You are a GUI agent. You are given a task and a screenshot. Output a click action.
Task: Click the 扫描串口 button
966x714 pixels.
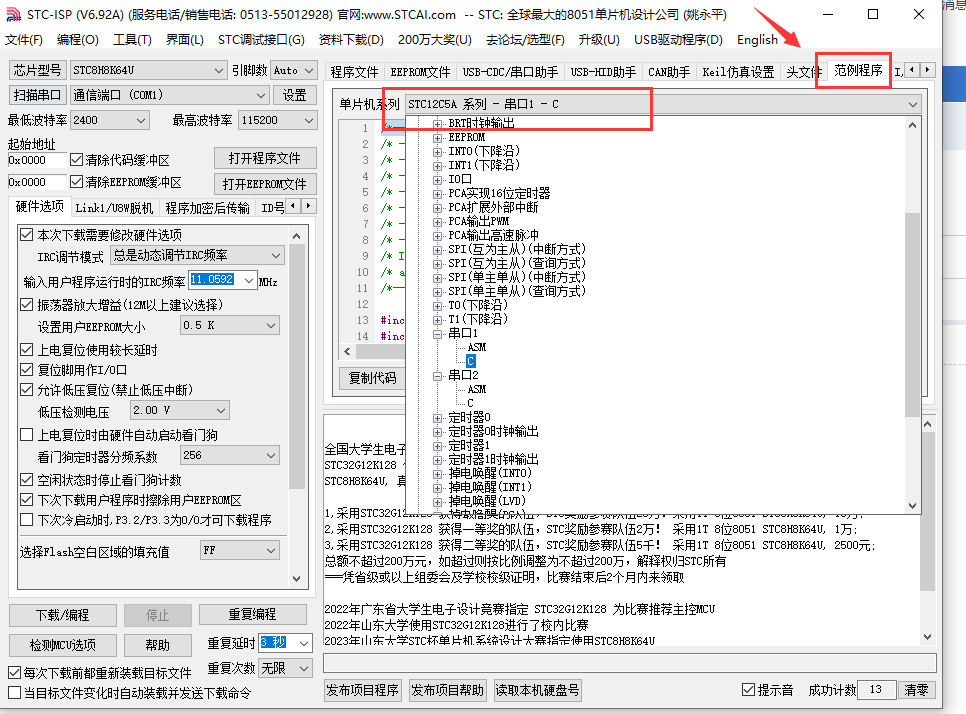coord(37,95)
